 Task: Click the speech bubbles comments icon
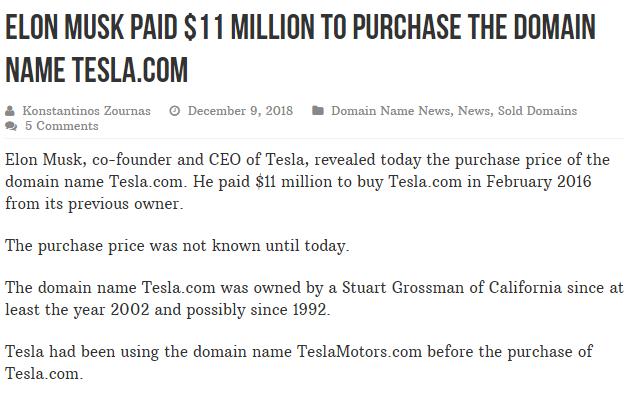click(11, 126)
